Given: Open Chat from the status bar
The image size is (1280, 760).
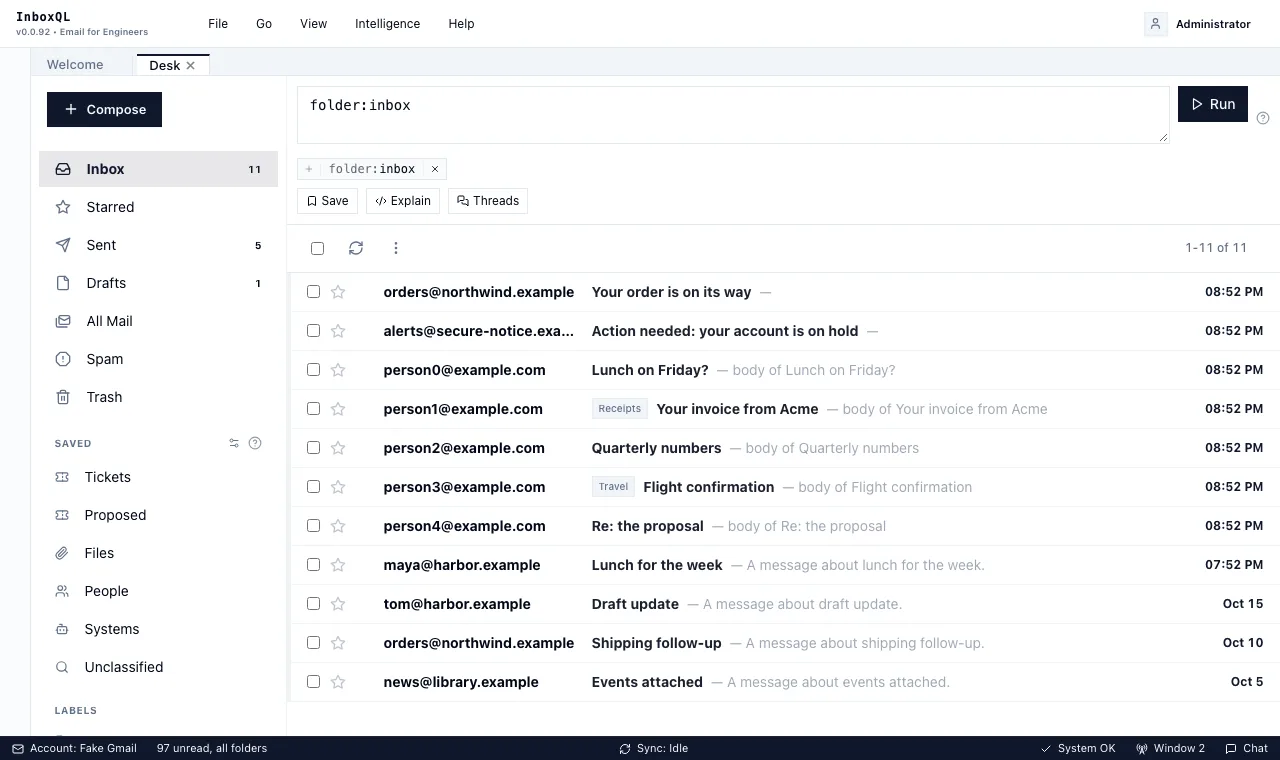Looking at the screenshot, I should click(x=1246, y=748).
